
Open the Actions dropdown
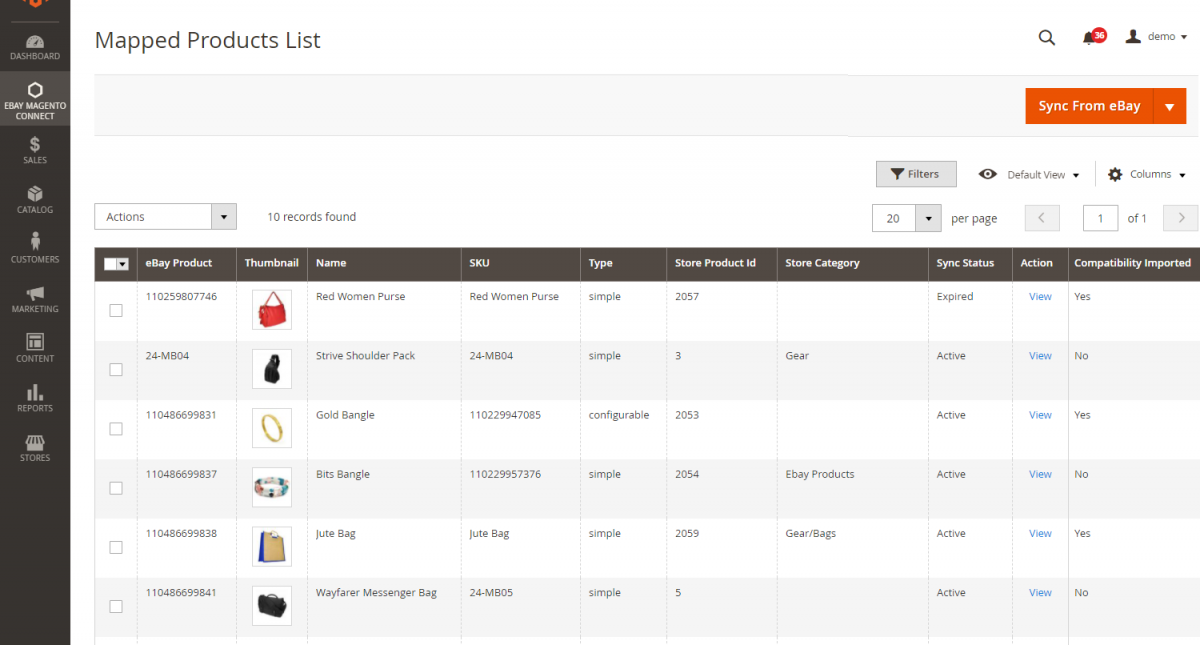tap(165, 216)
